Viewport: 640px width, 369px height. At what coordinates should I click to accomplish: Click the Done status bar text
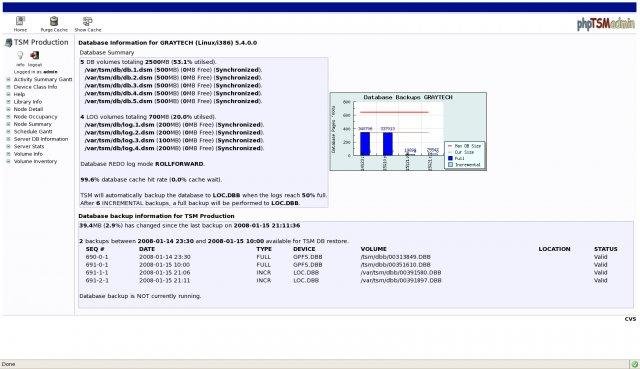[8, 364]
